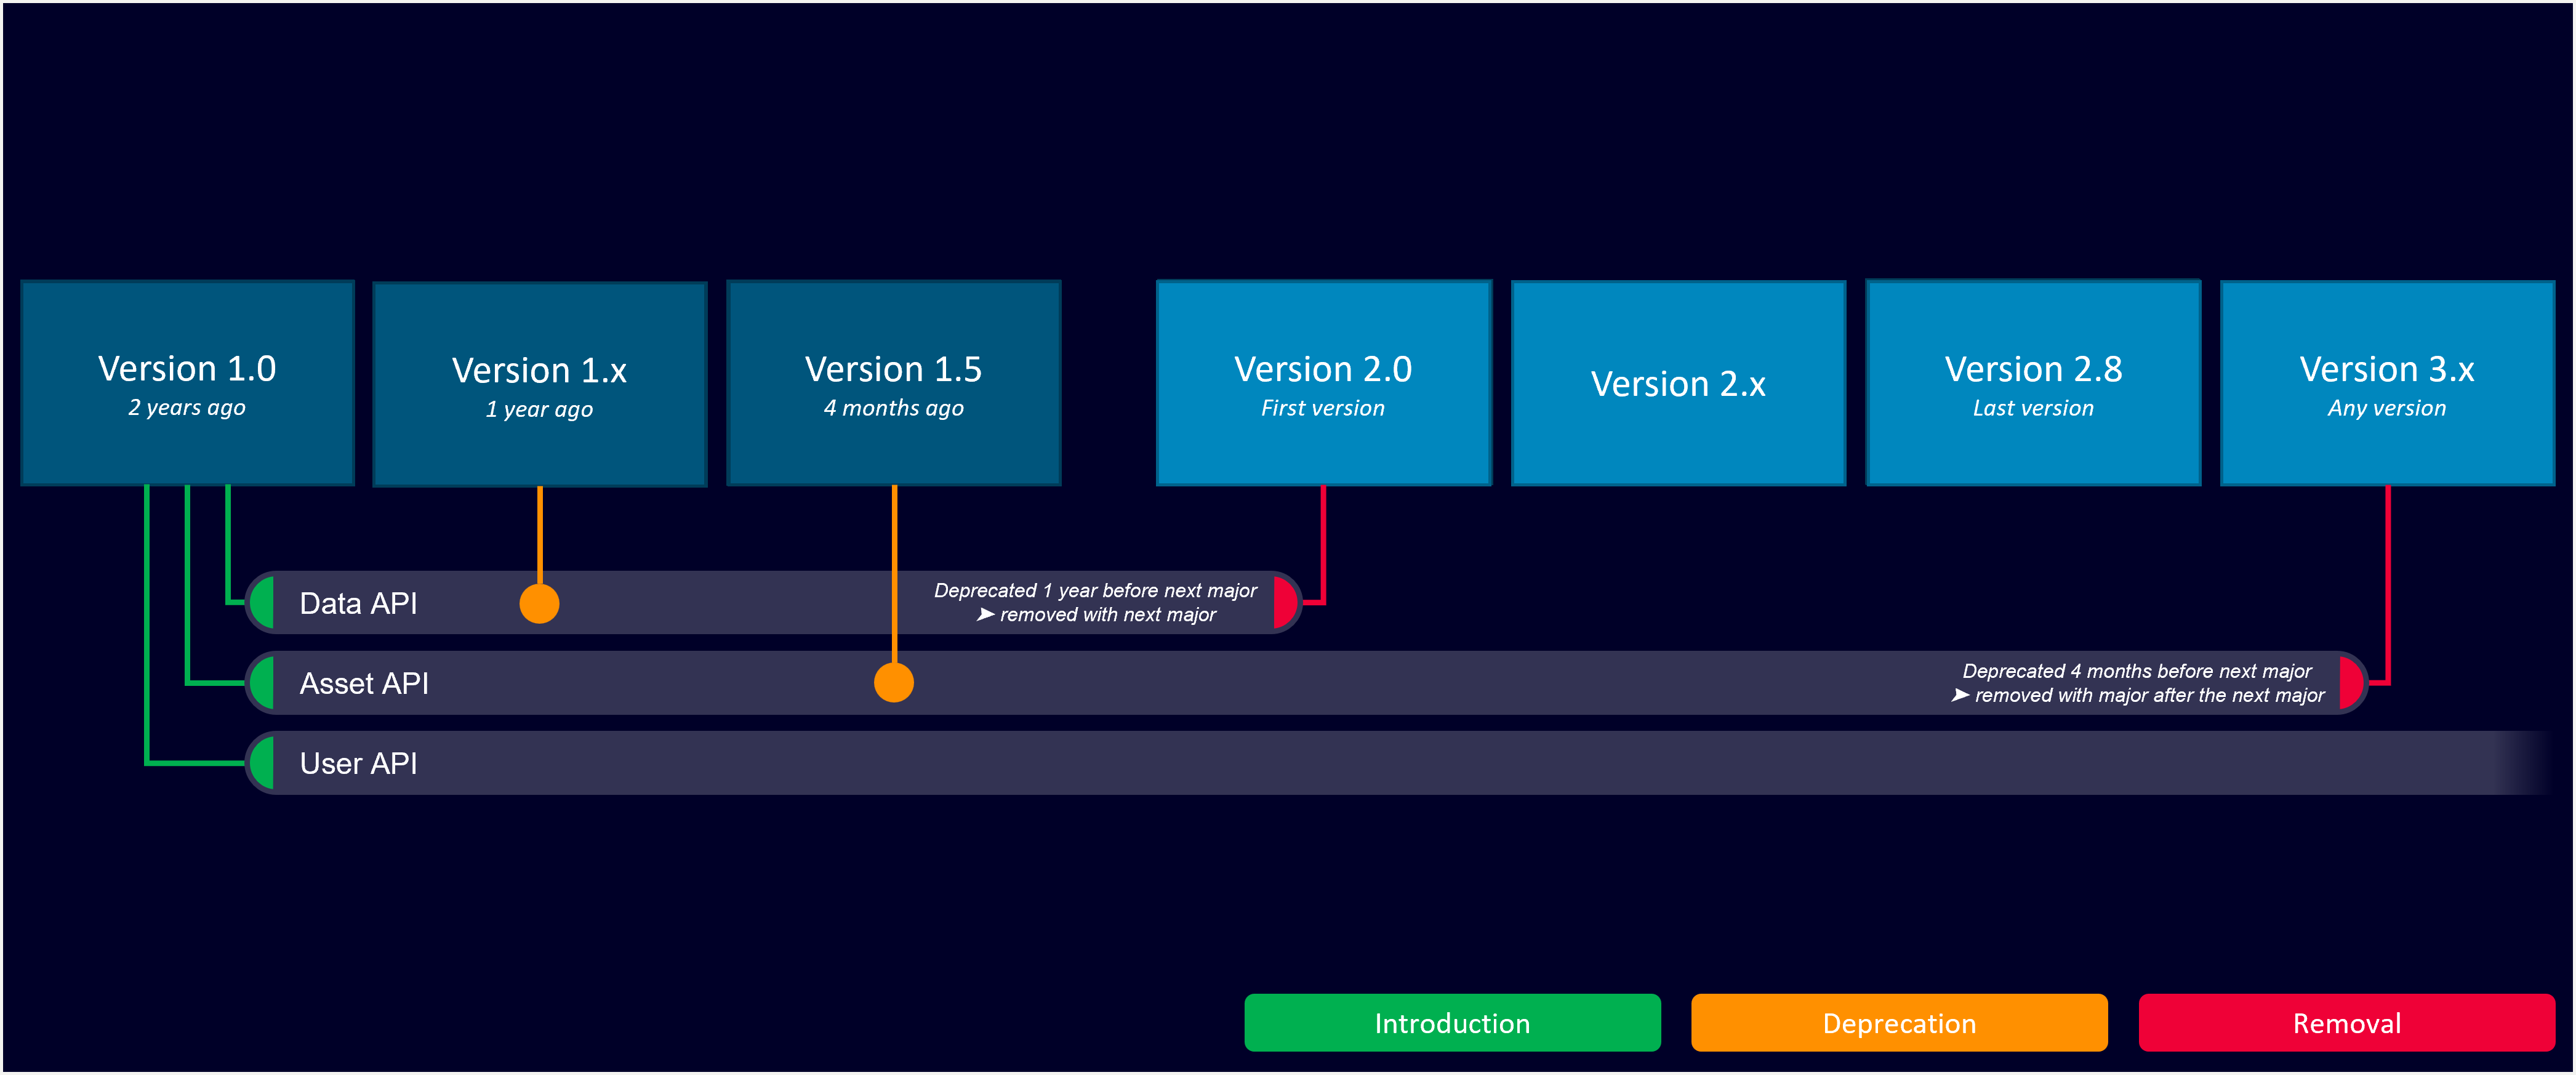Screen dimensions: 2576x1075
Task: Click the Version 1.5 box
Action: point(894,383)
